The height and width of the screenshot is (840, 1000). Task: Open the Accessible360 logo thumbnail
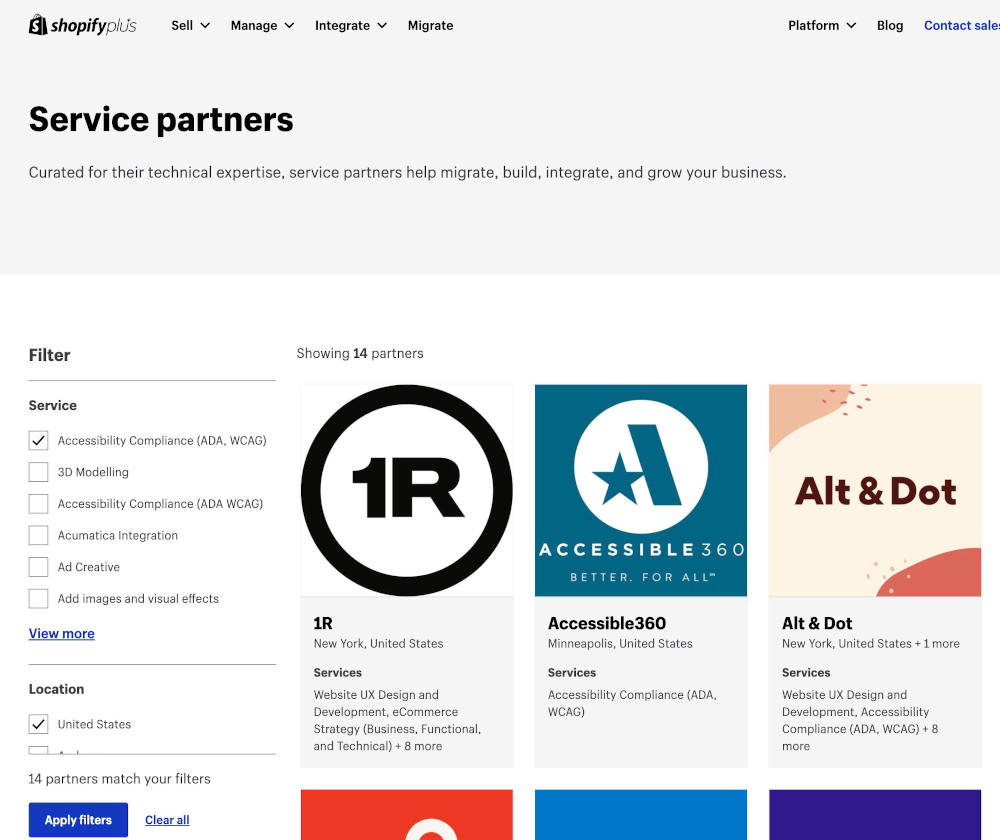coord(641,490)
